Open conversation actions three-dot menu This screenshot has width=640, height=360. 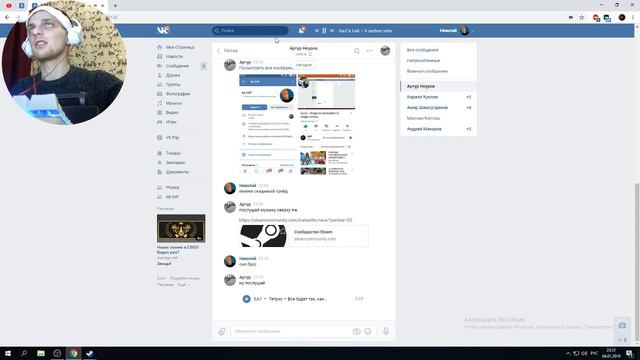coord(369,51)
